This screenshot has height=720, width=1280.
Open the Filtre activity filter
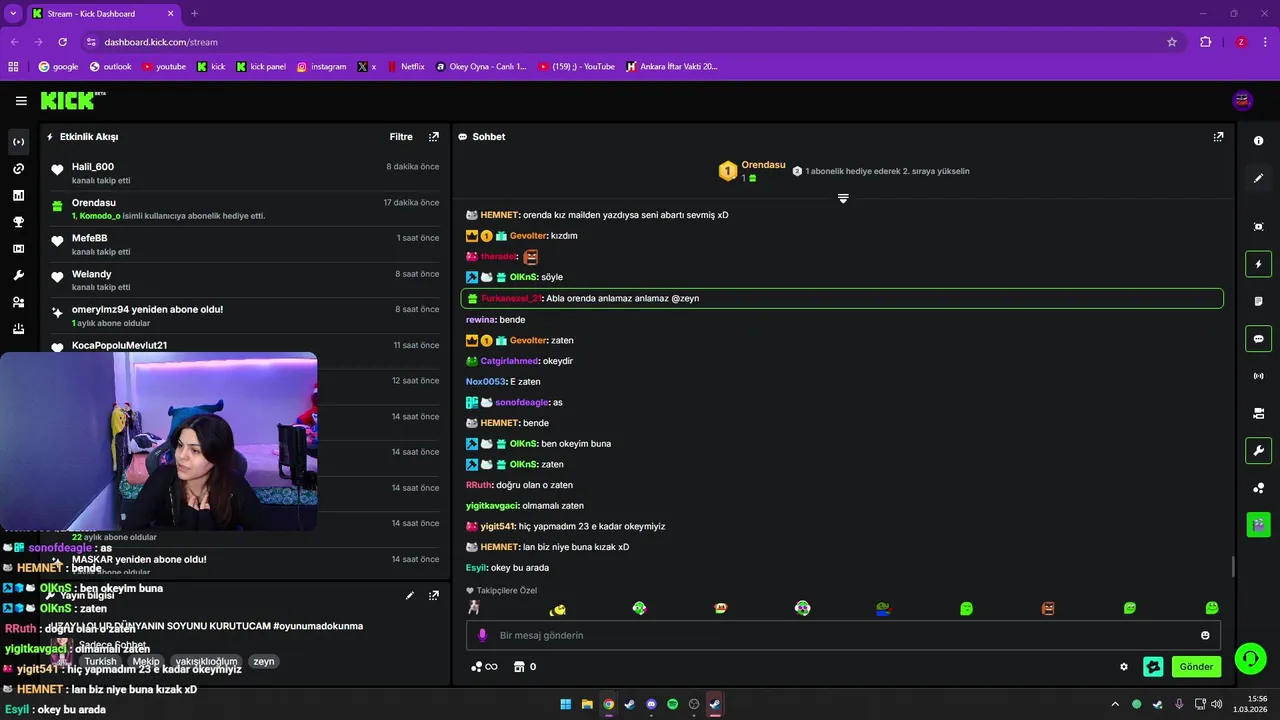coord(401,137)
